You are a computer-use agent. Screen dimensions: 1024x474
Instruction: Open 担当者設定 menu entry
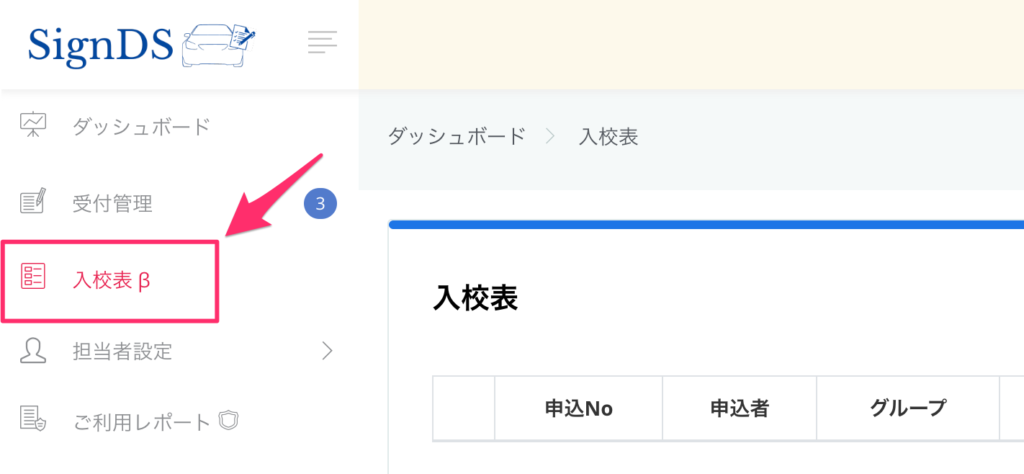pos(122,351)
